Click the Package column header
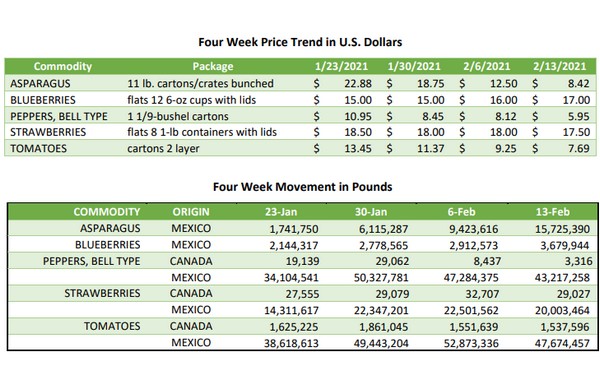This screenshot has width=600, height=371. (x=213, y=67)
